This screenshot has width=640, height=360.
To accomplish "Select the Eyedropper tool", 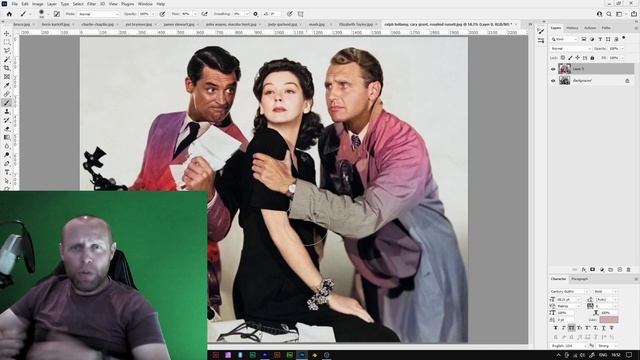I will 7,85.
